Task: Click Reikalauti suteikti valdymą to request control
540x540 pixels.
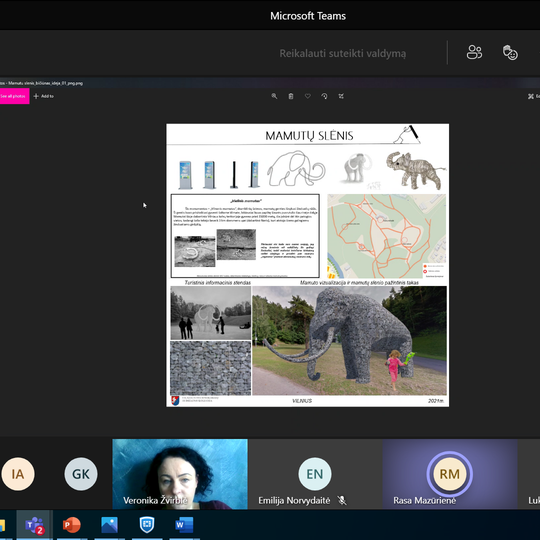Action: pos(342,53)
